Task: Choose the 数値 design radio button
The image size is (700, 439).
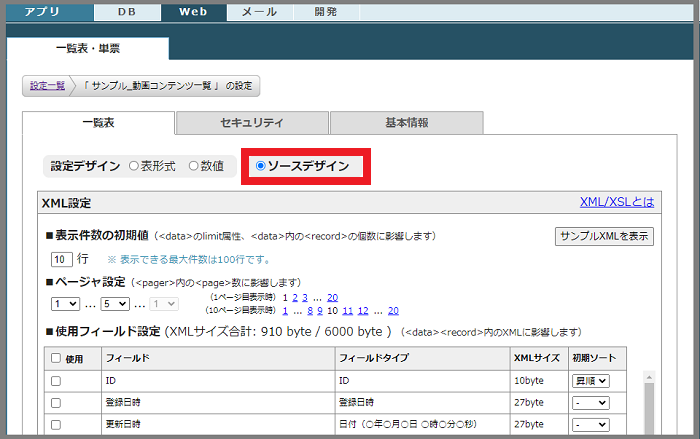Action: click(193, 166)
